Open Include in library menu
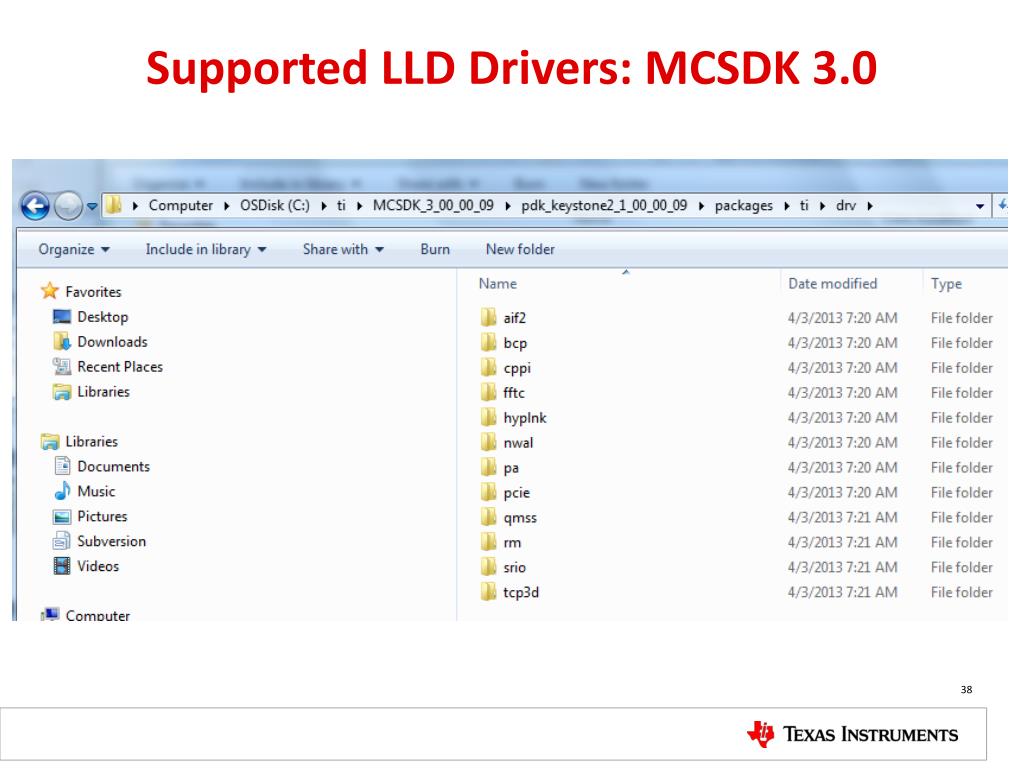This screenshot has height=768, width=1024. 206,249
